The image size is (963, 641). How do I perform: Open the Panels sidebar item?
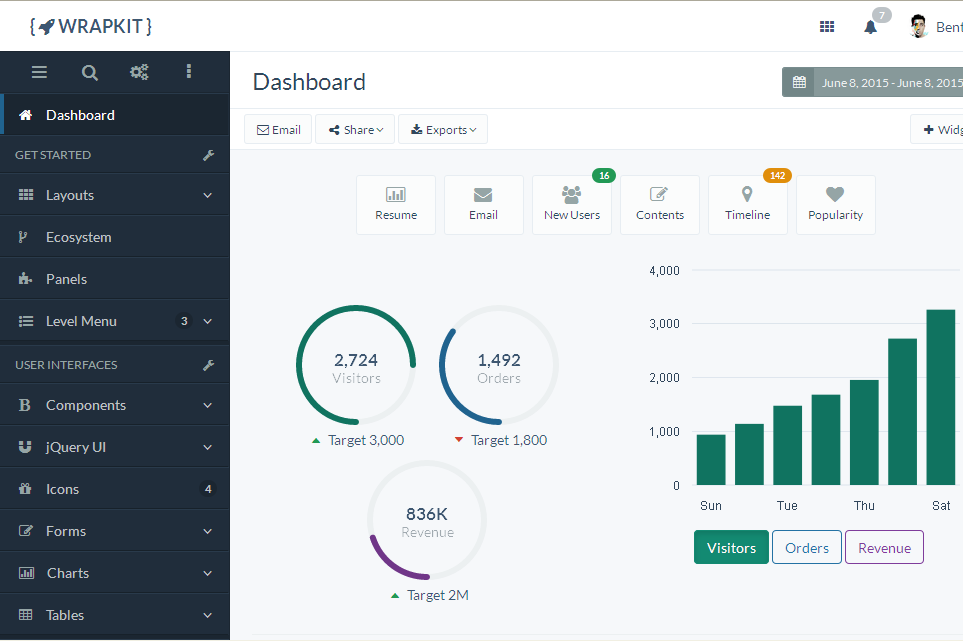click(115, 279)
